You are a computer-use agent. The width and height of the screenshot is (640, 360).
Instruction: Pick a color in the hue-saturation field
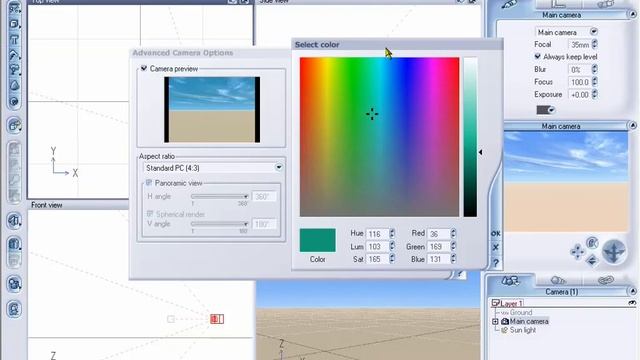(380, 137)
